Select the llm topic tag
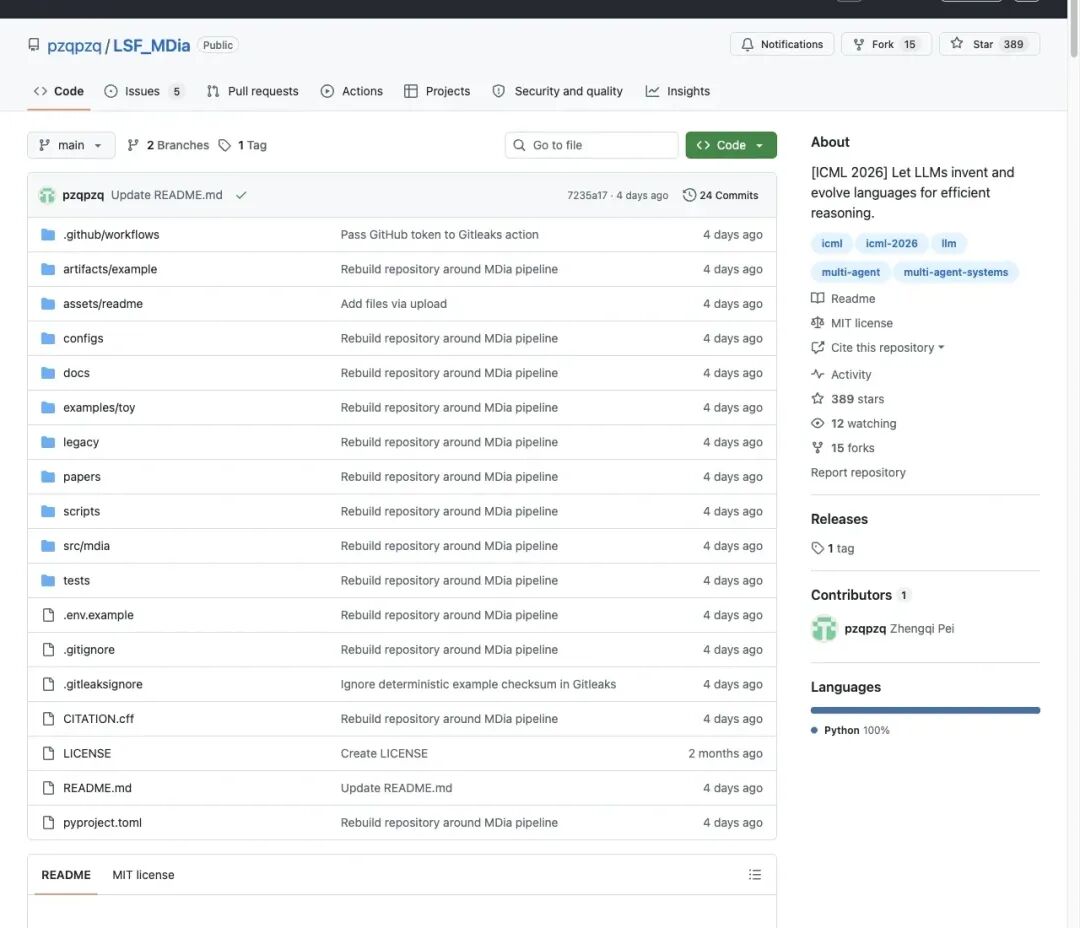The image size is (1080, 928). click(948, 243)
